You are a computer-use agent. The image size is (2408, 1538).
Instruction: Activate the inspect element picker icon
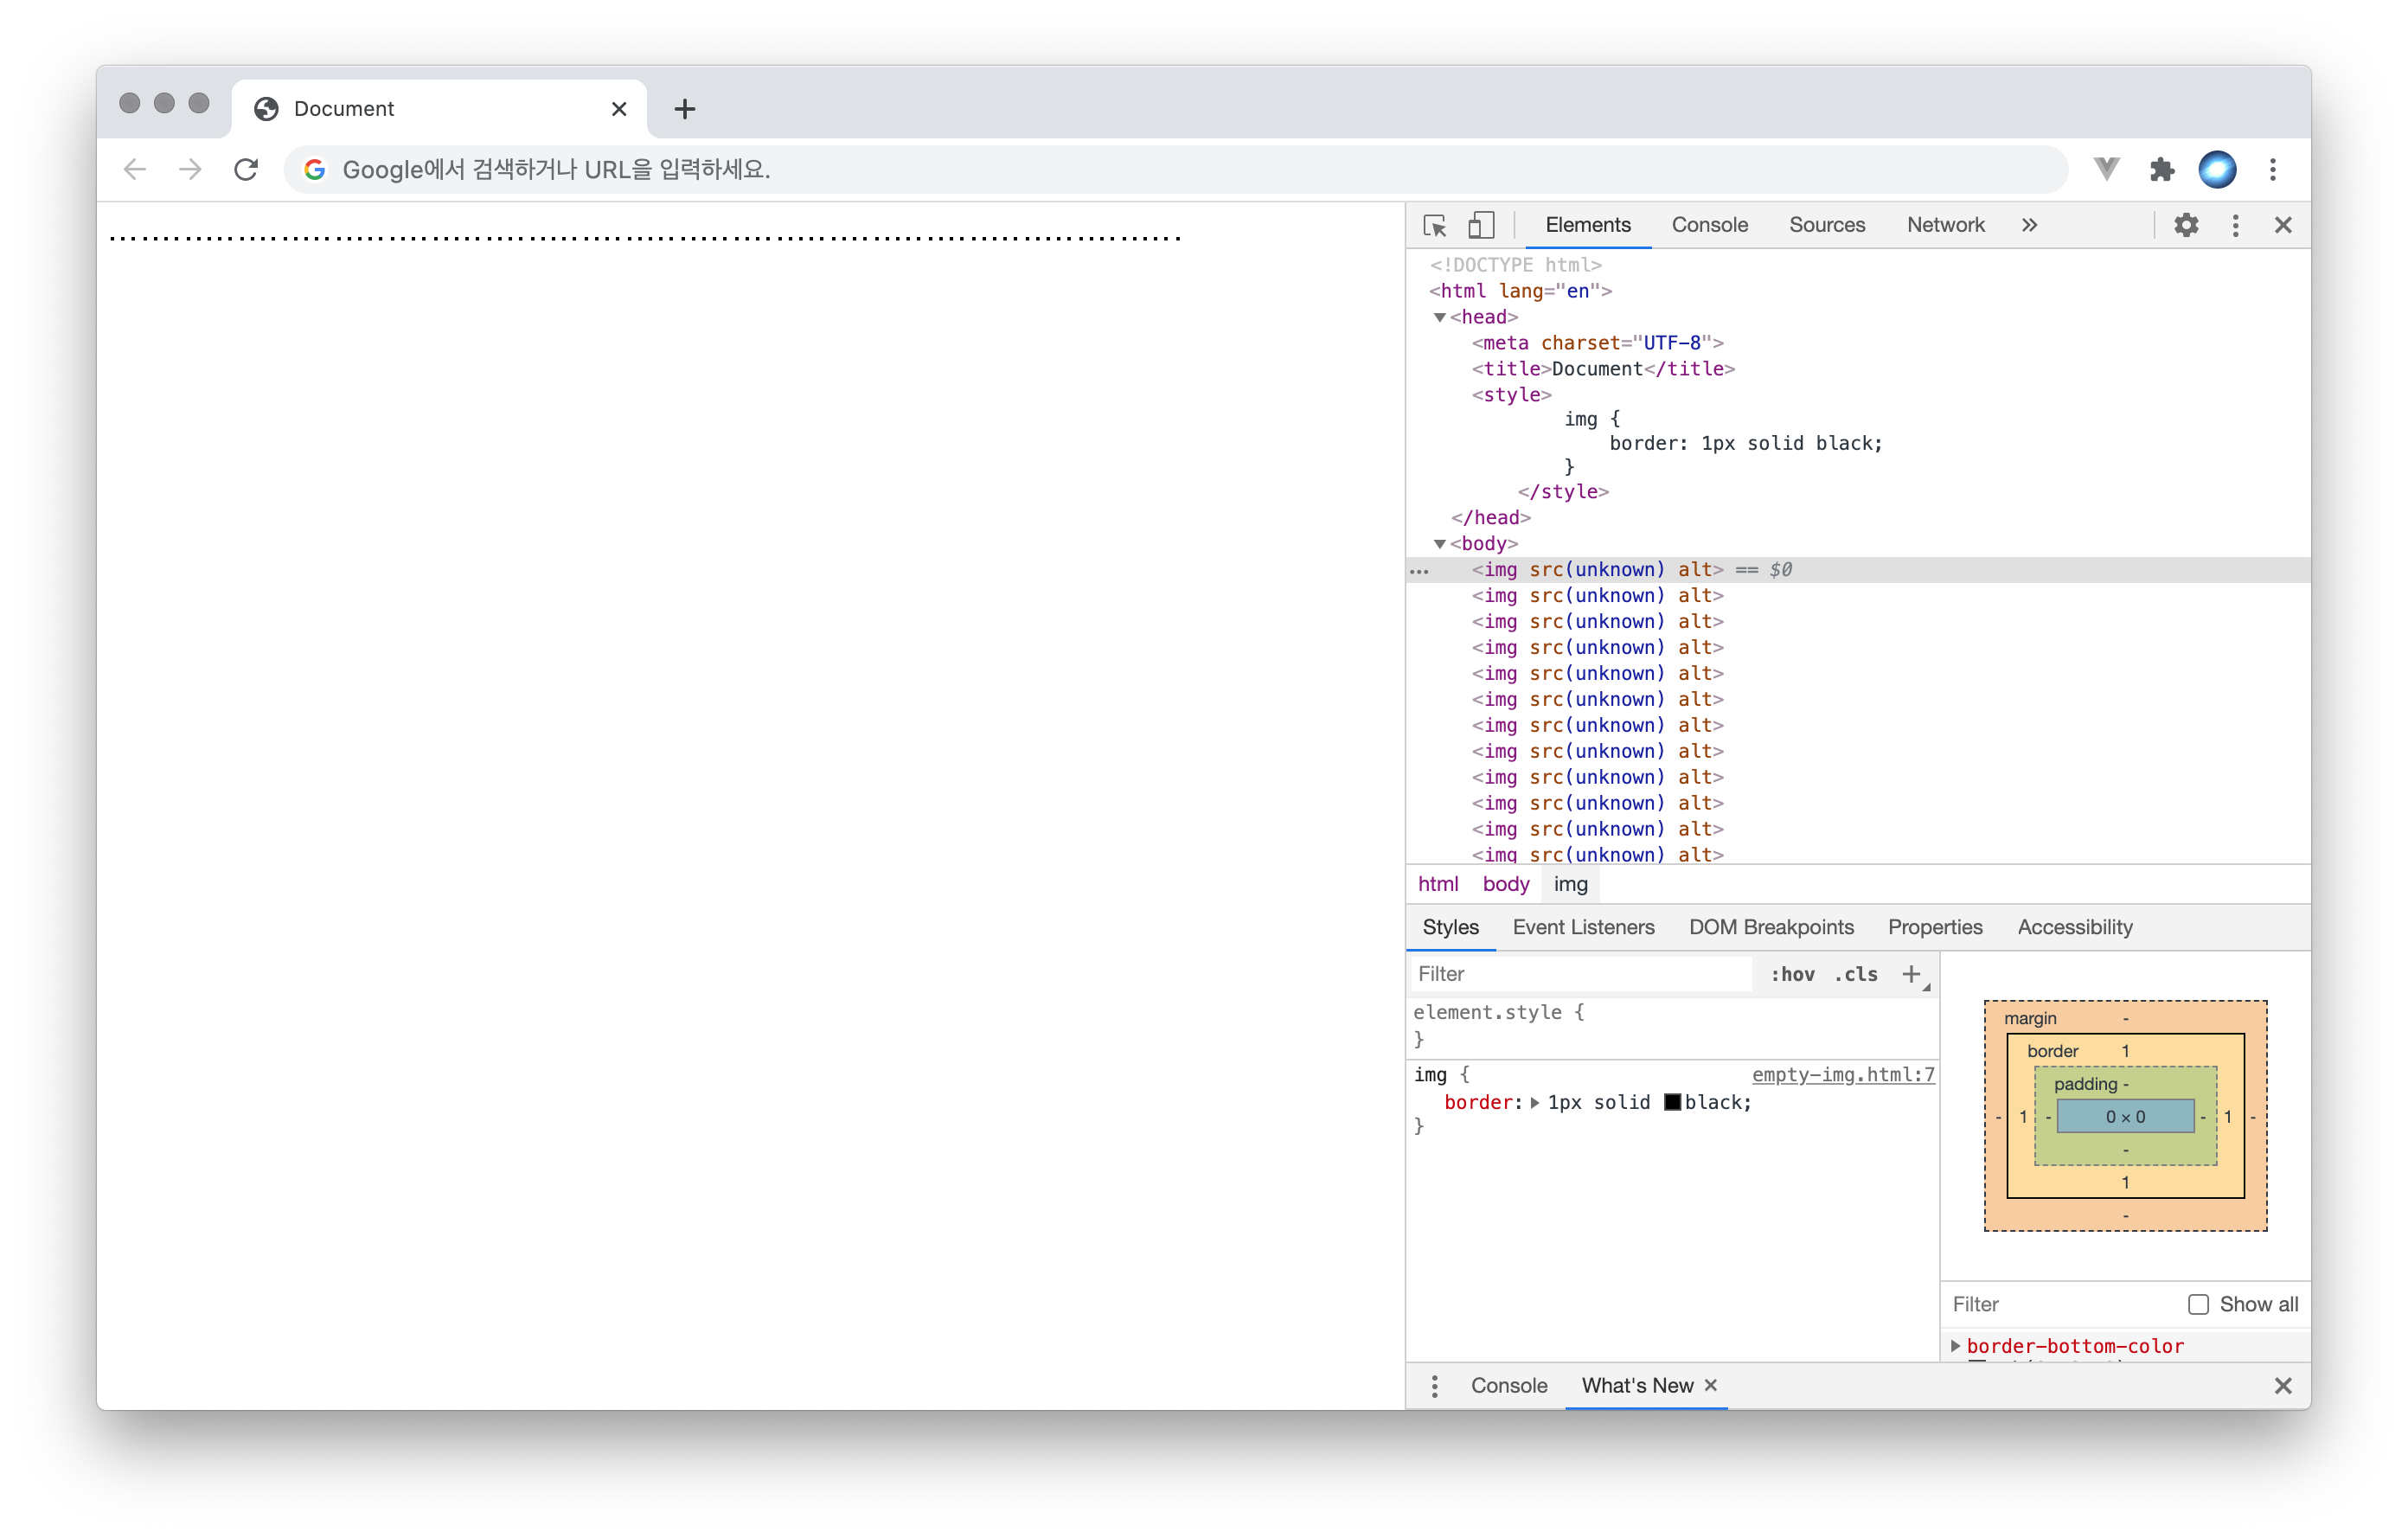click(1434, 225)
